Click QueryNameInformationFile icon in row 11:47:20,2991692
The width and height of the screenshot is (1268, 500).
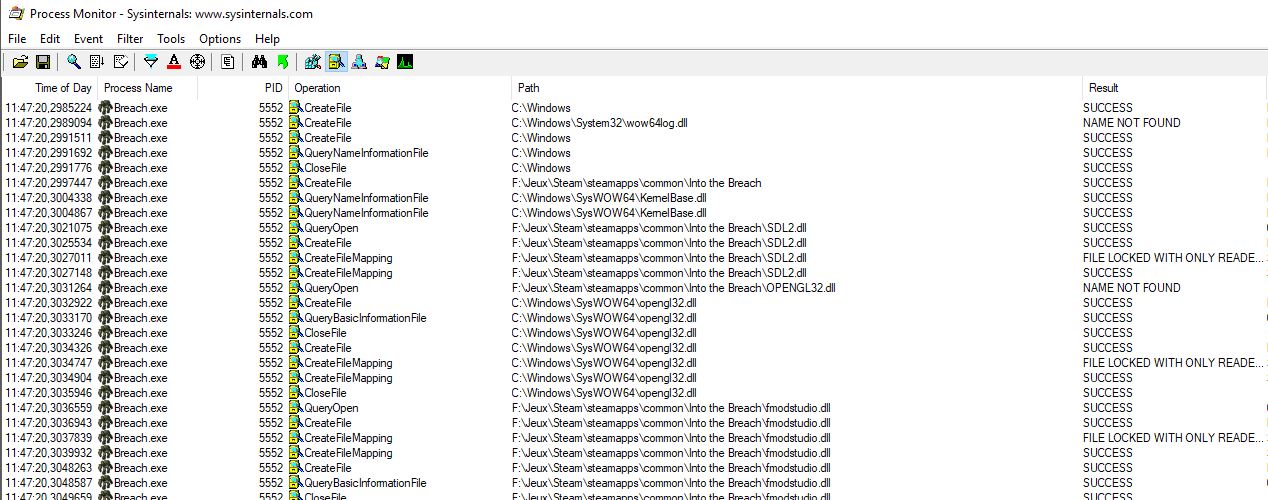[x=296, y=153]
